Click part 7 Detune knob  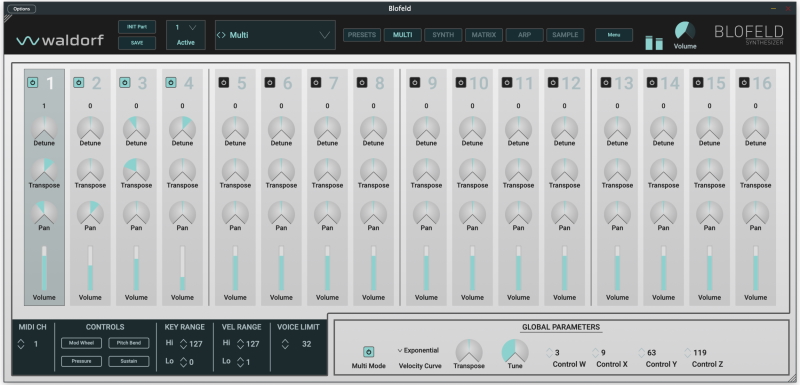pyautogui.click(x=327, y=129)
